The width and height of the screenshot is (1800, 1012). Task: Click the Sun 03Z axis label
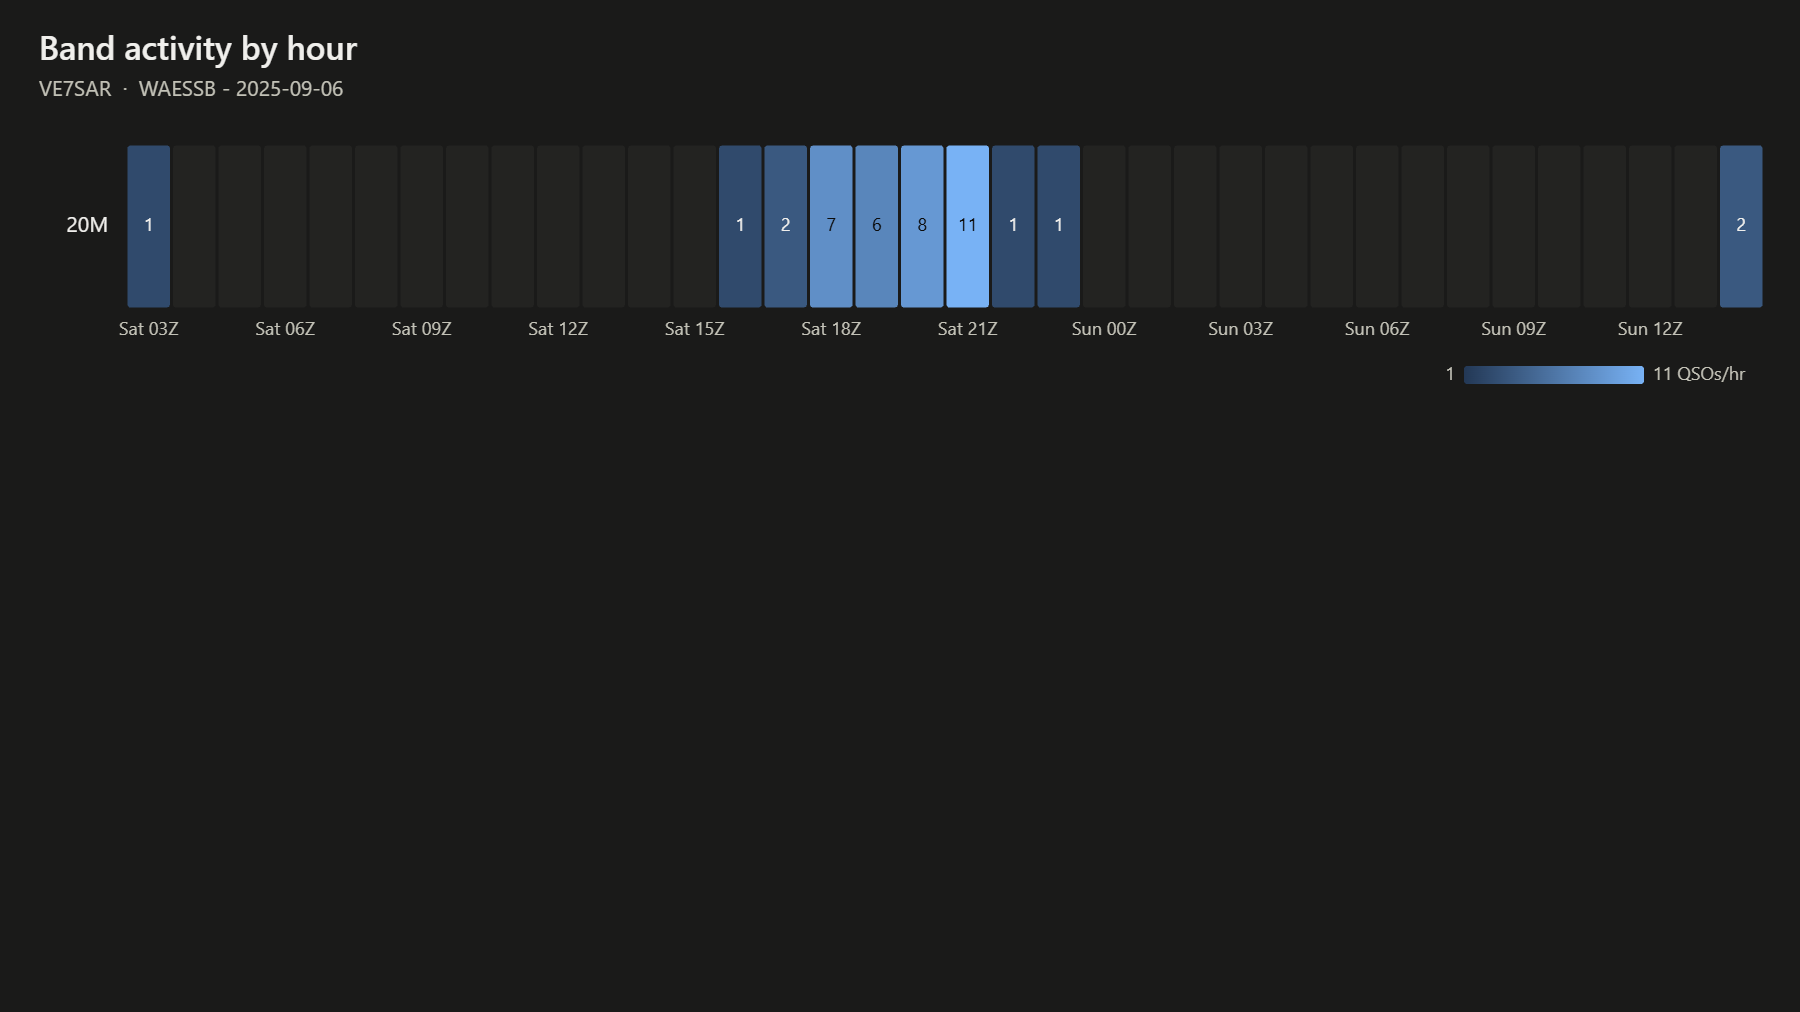pos(1240,329)
